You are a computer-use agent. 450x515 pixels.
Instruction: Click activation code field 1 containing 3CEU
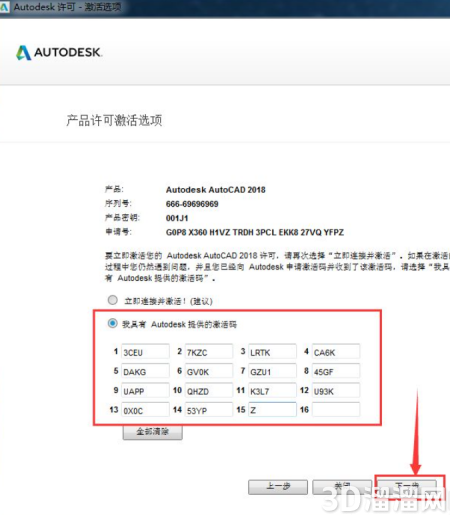[x=145, y=352]
